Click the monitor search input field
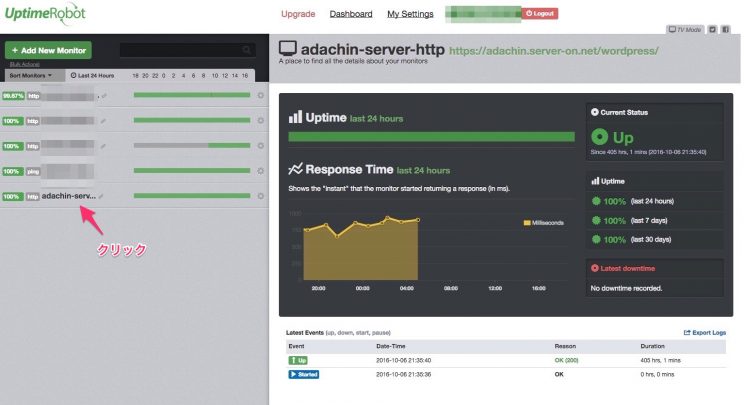Viewport: 744px width, 405px height. pyautogui.click(x=180, y=49)
